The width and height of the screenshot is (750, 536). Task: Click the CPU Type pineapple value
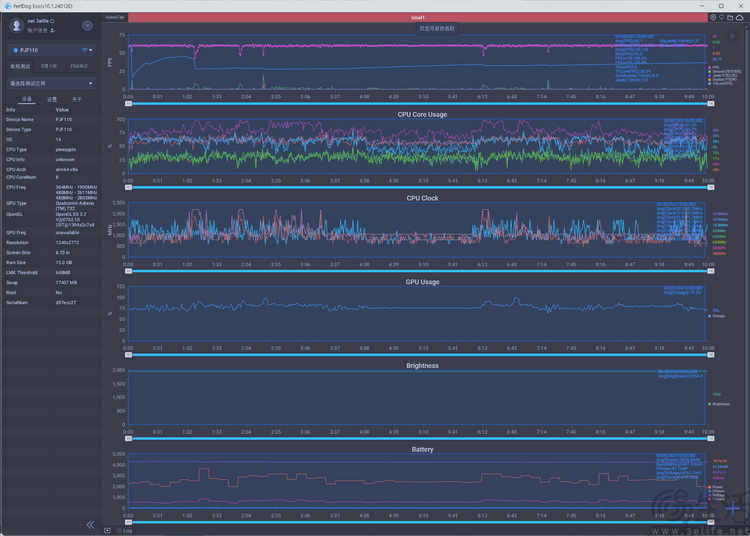[66, 150]
